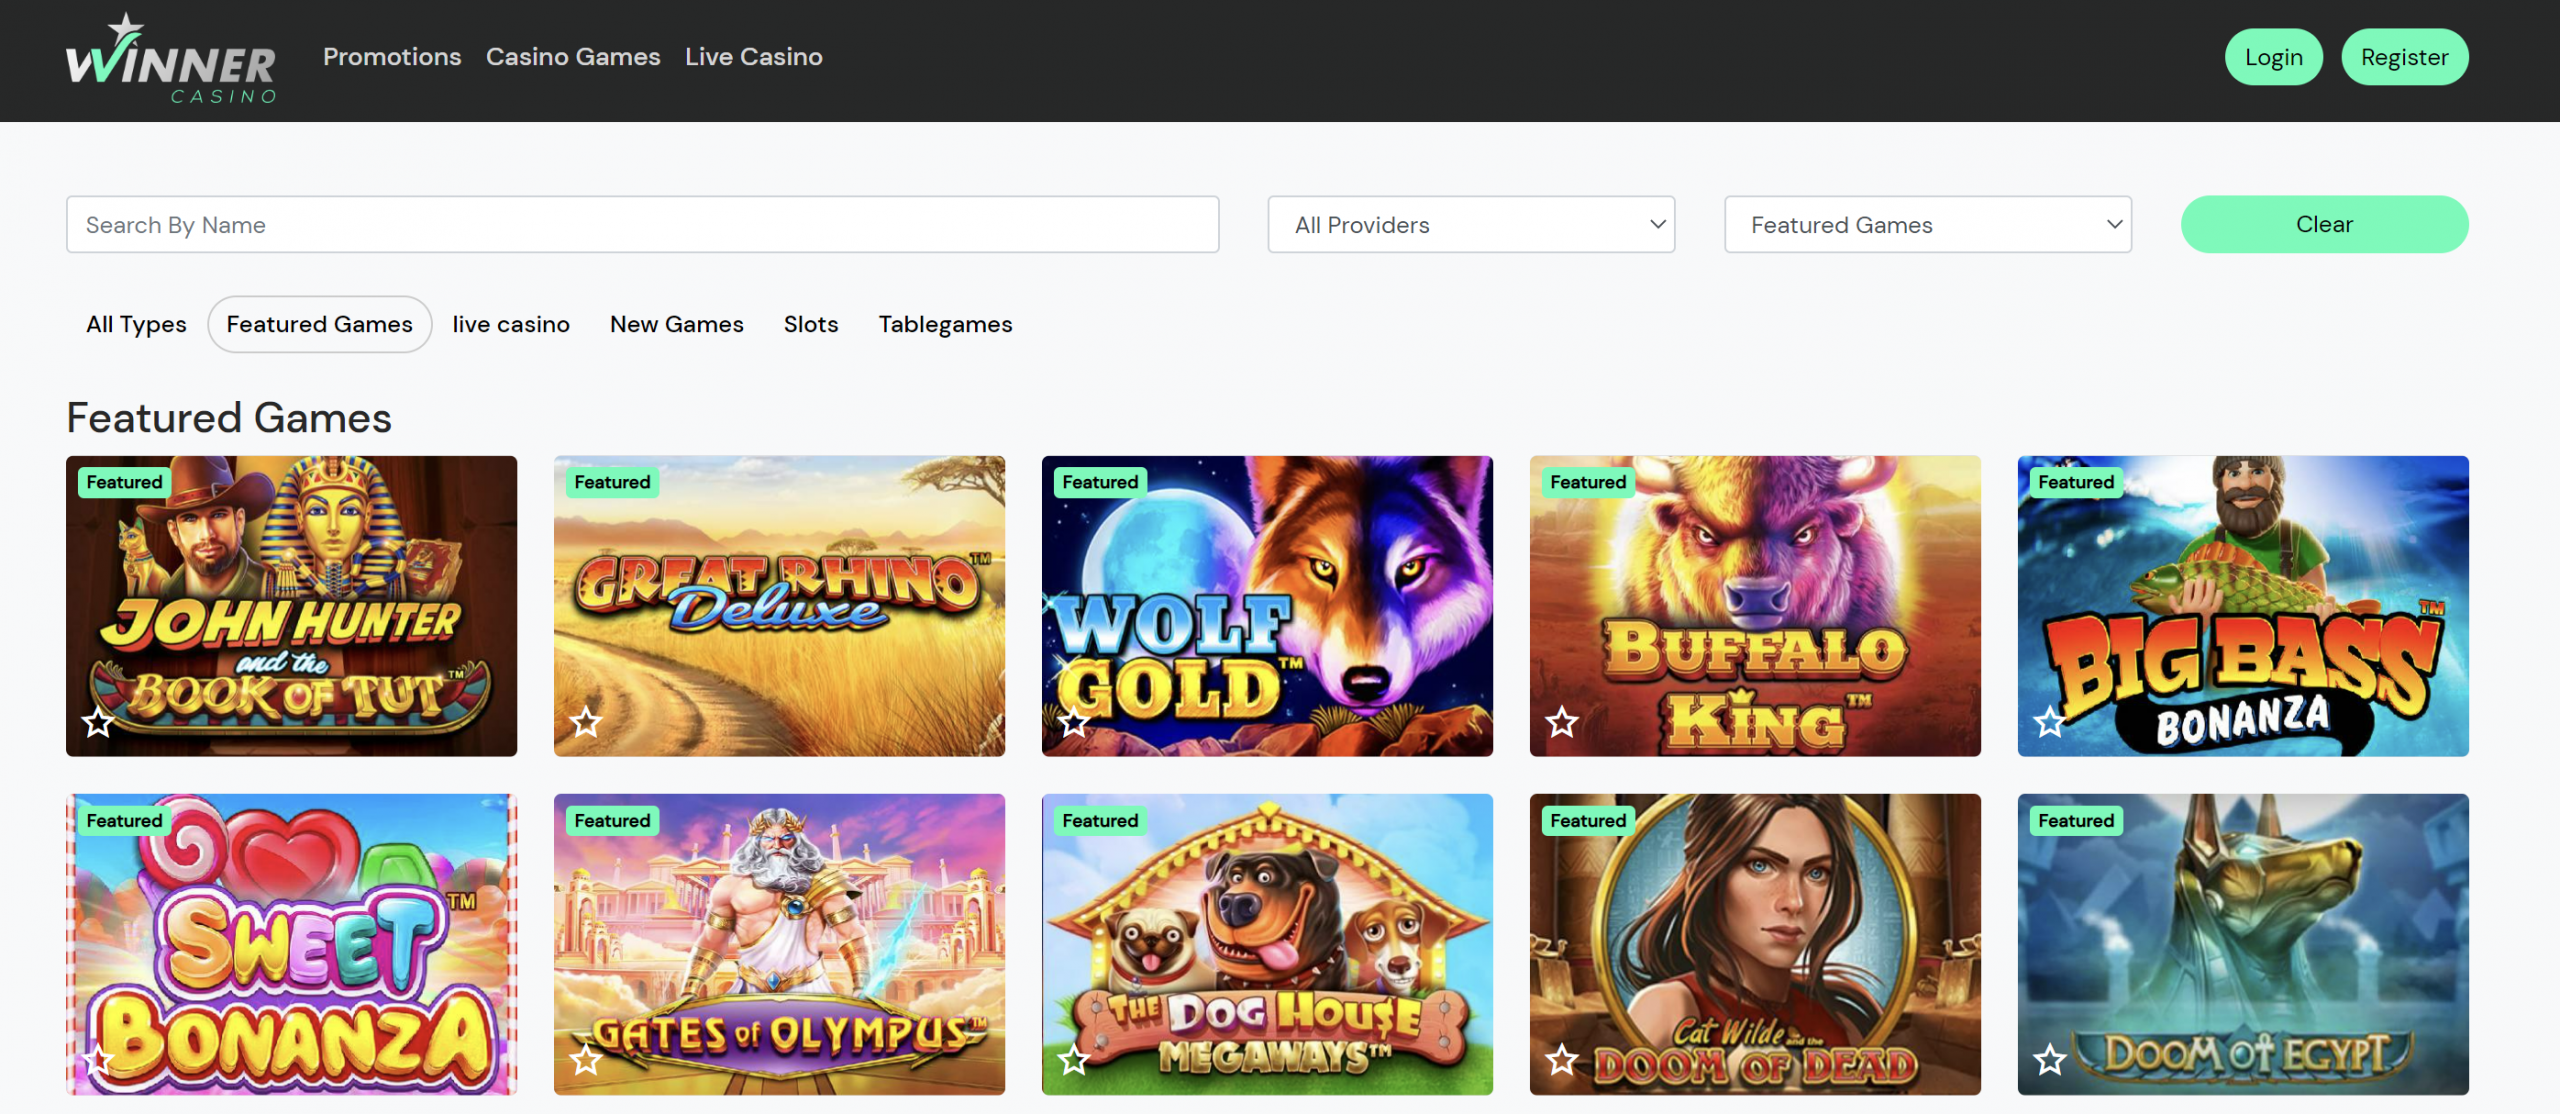Focus the Search By Name field
This screenshot has width=2560, height=1114.
click(x=643, y=225)
